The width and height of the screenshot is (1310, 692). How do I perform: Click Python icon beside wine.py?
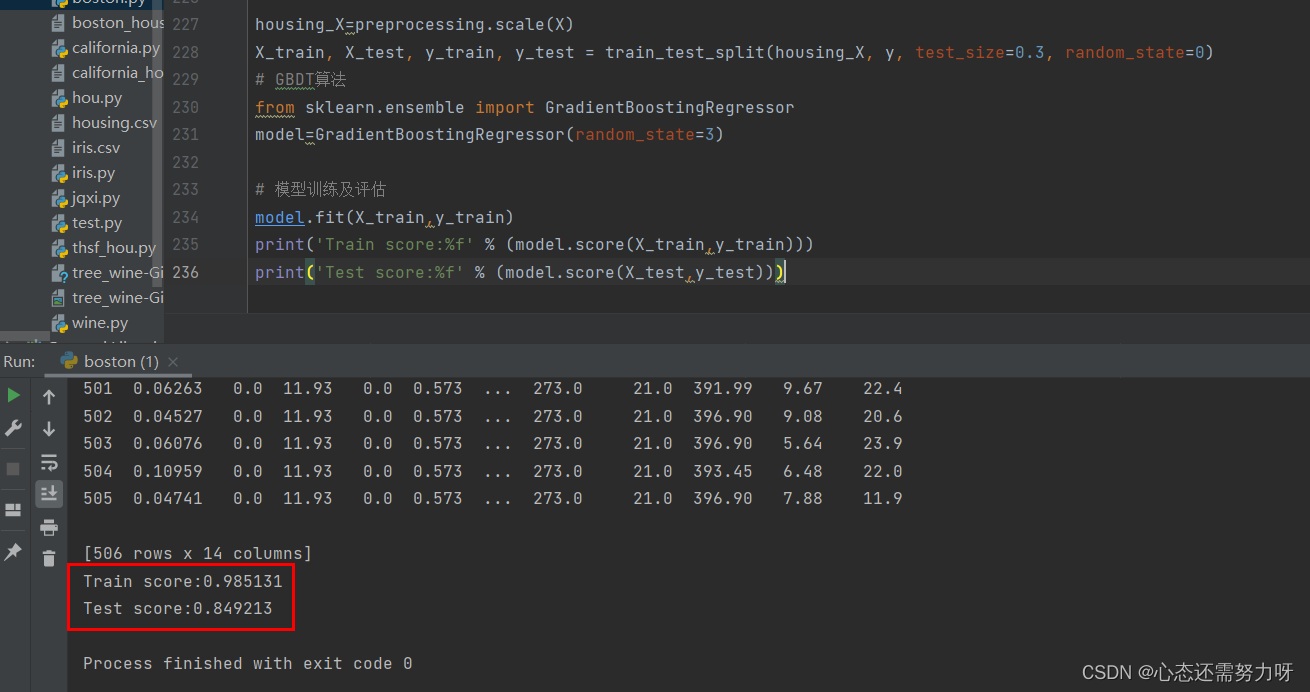click(60, 323)
